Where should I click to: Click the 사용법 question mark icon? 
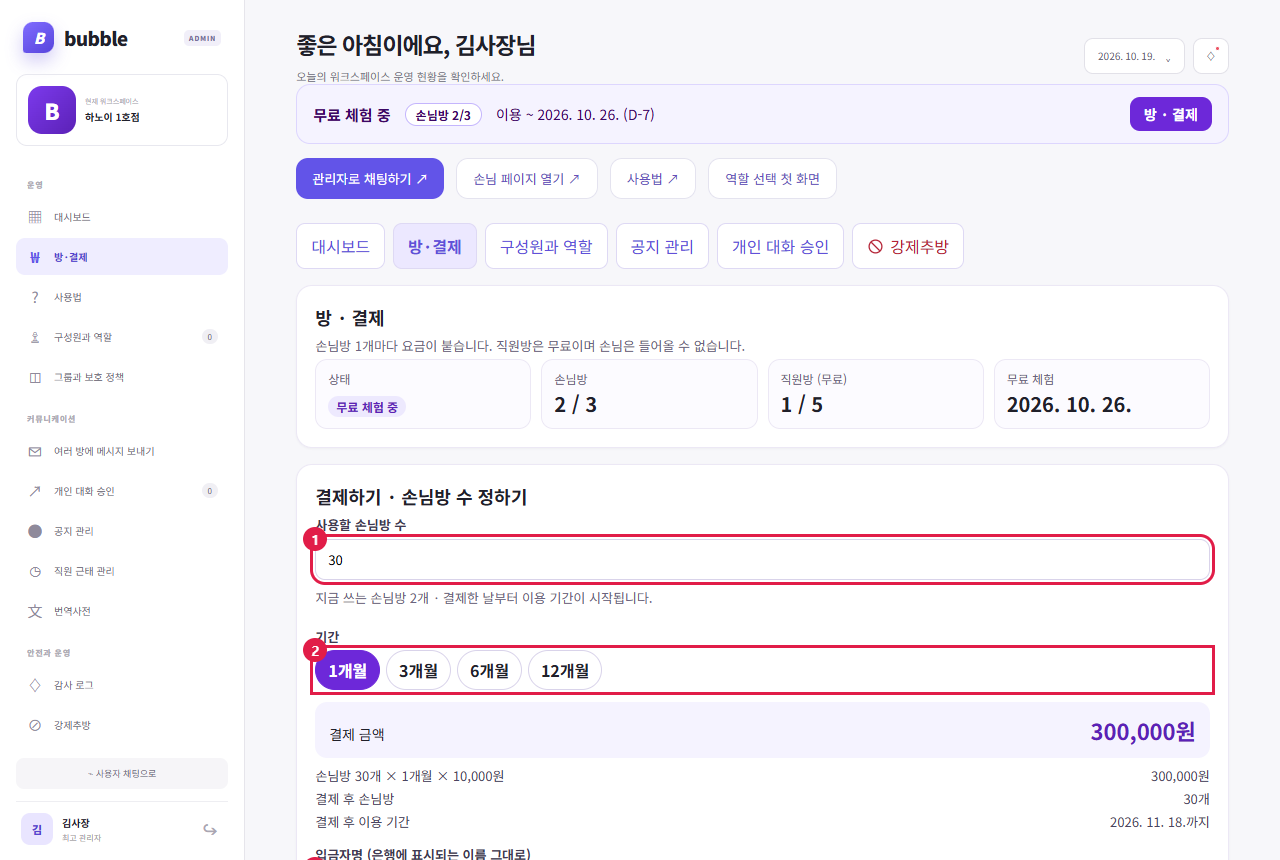pos(35,297)
